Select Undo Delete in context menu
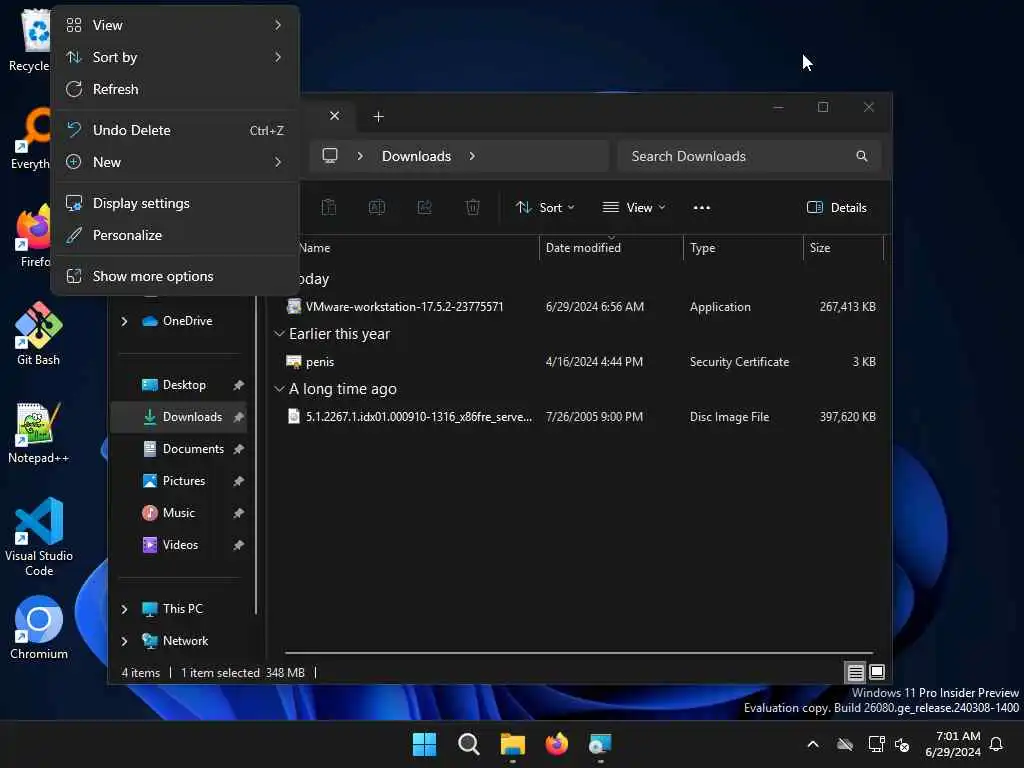Viewport: 1024px width, 768px height. pyautogui.click(x=174, y=130)
